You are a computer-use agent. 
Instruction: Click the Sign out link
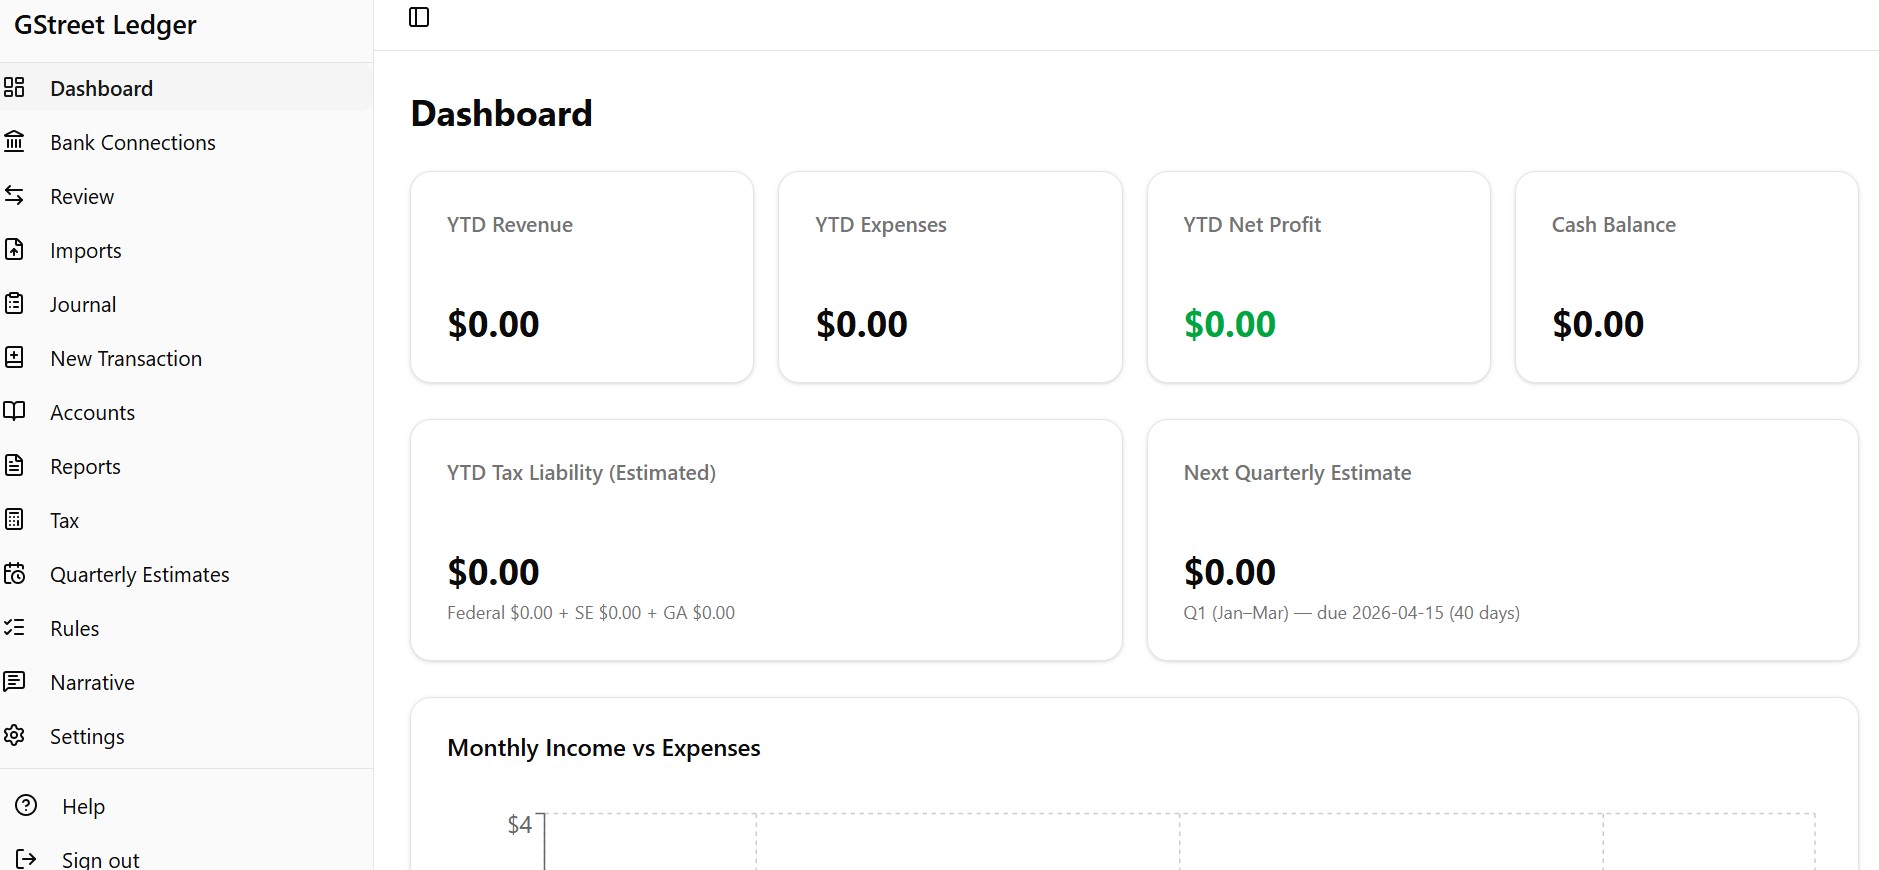pos(100,858)
